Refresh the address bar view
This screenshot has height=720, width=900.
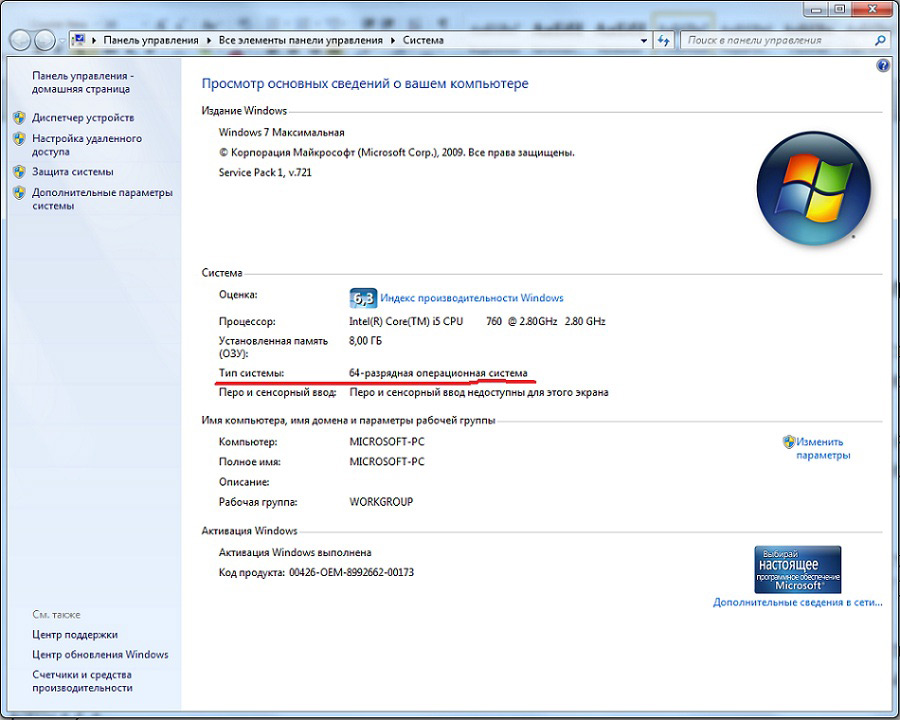[x=664, y=40]
